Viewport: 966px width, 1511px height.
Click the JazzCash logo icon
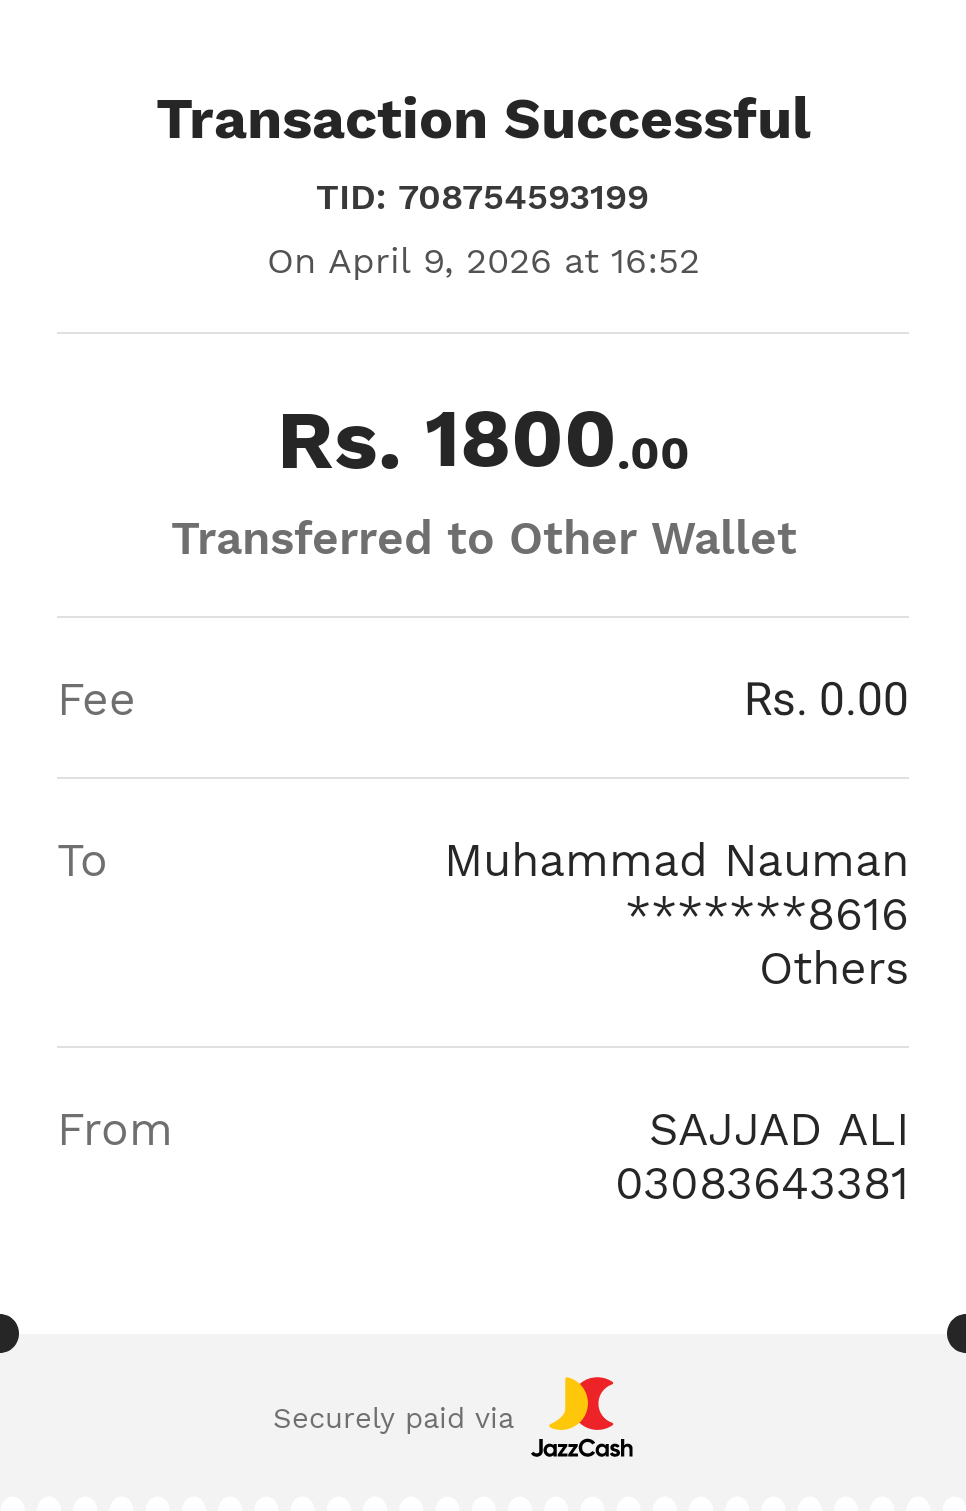point(582,1403)
